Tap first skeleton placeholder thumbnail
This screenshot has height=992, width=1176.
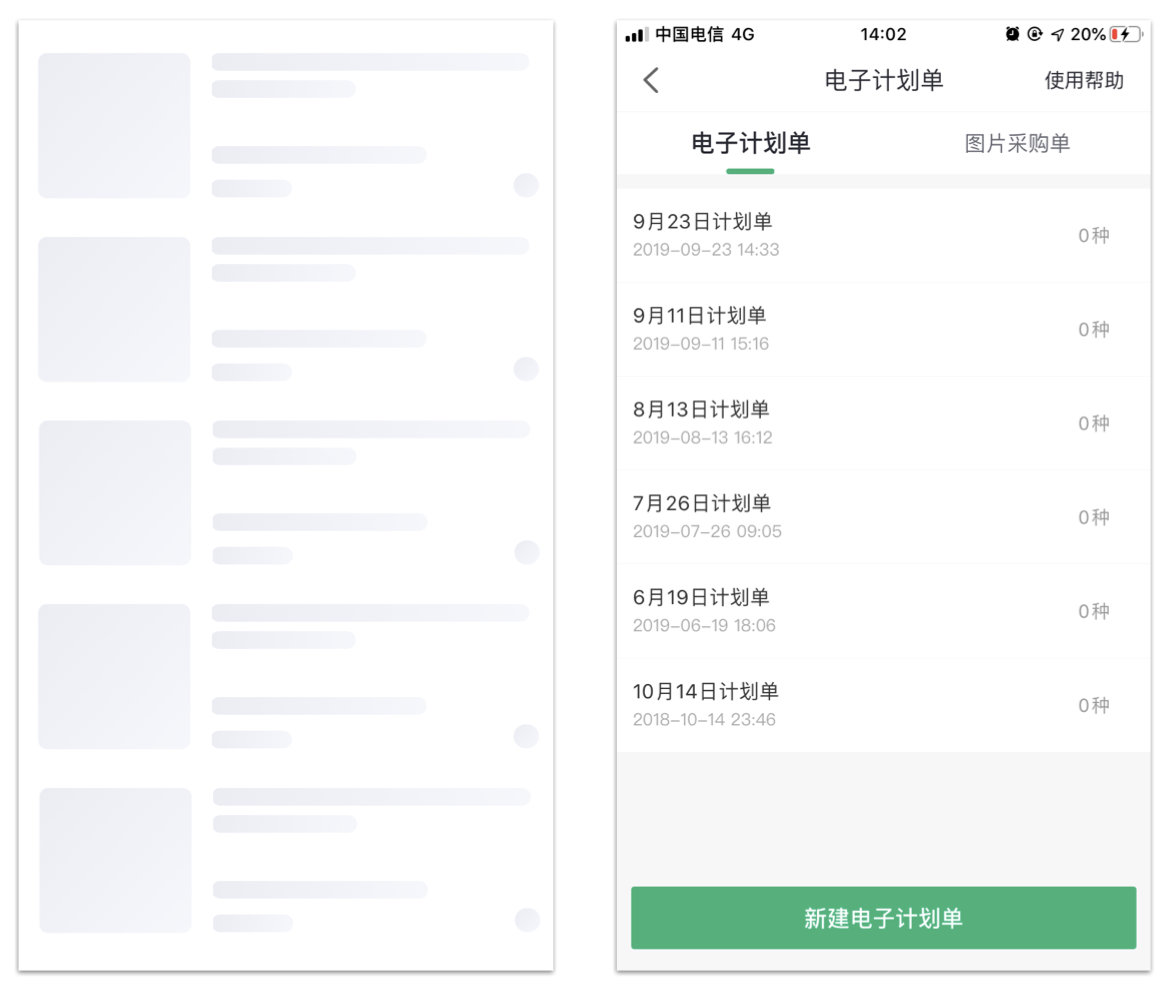114,125
